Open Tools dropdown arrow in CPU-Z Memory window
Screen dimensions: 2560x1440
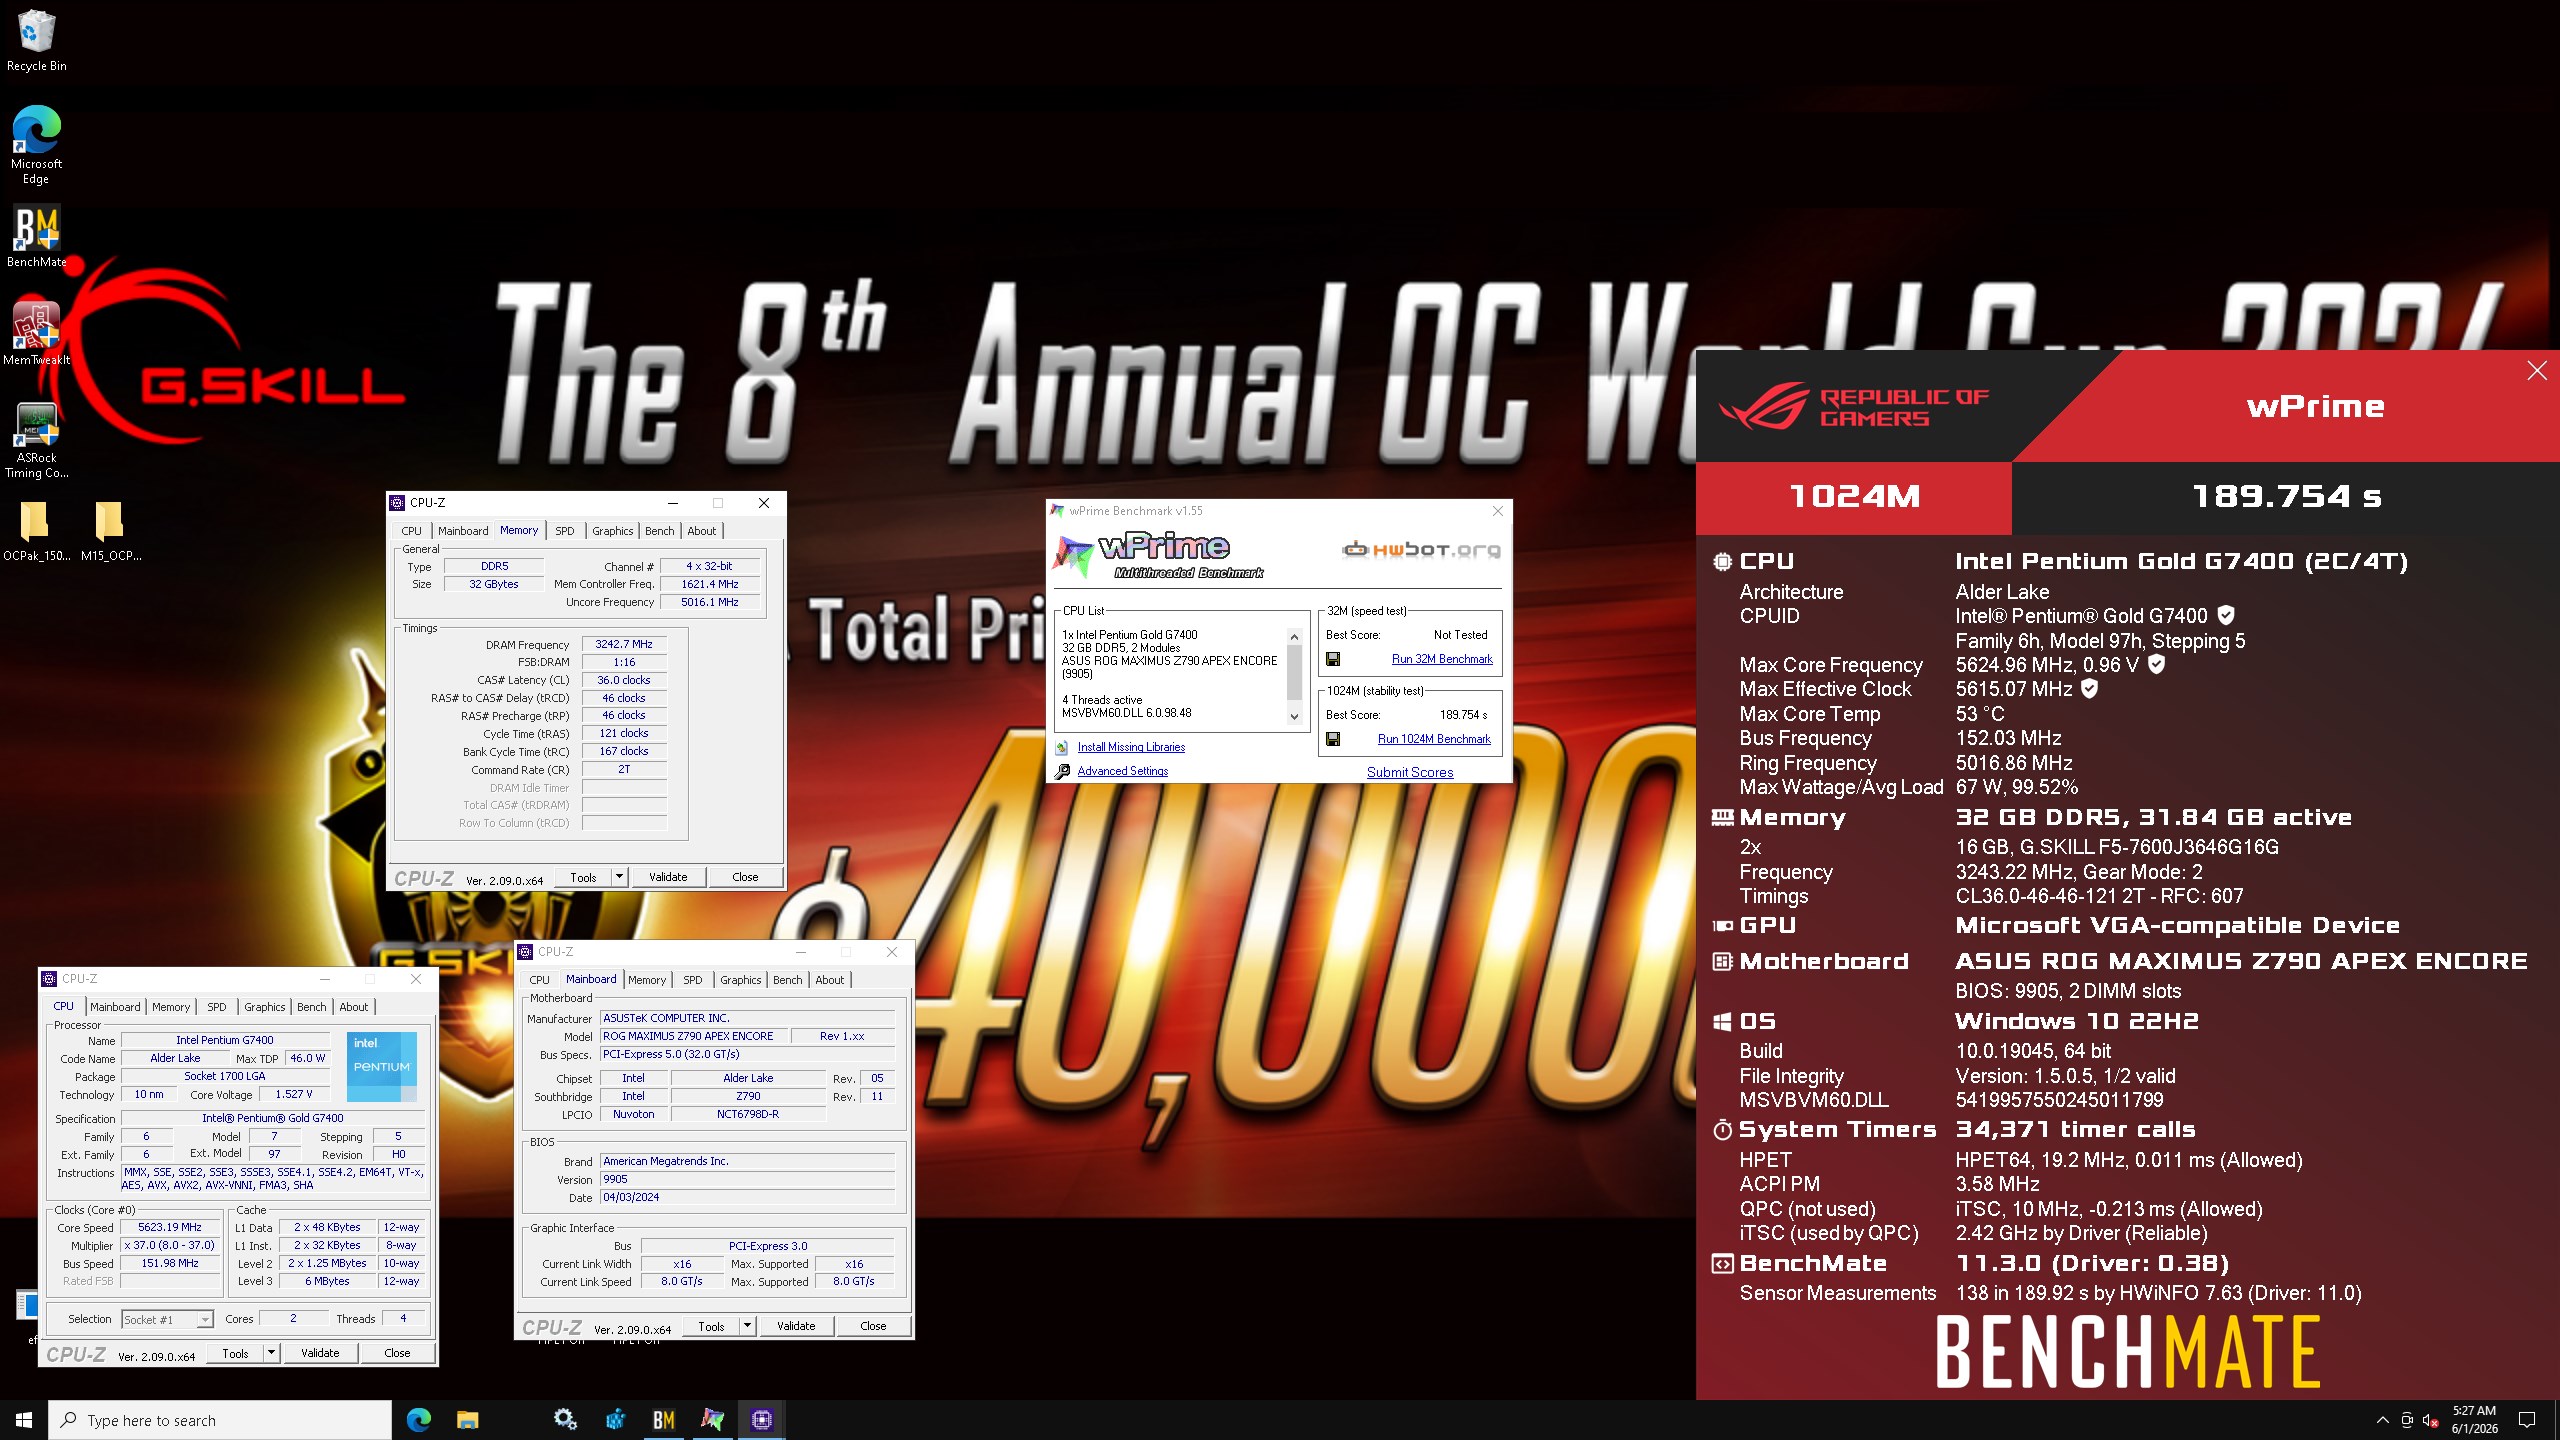[x=619, y=877]
